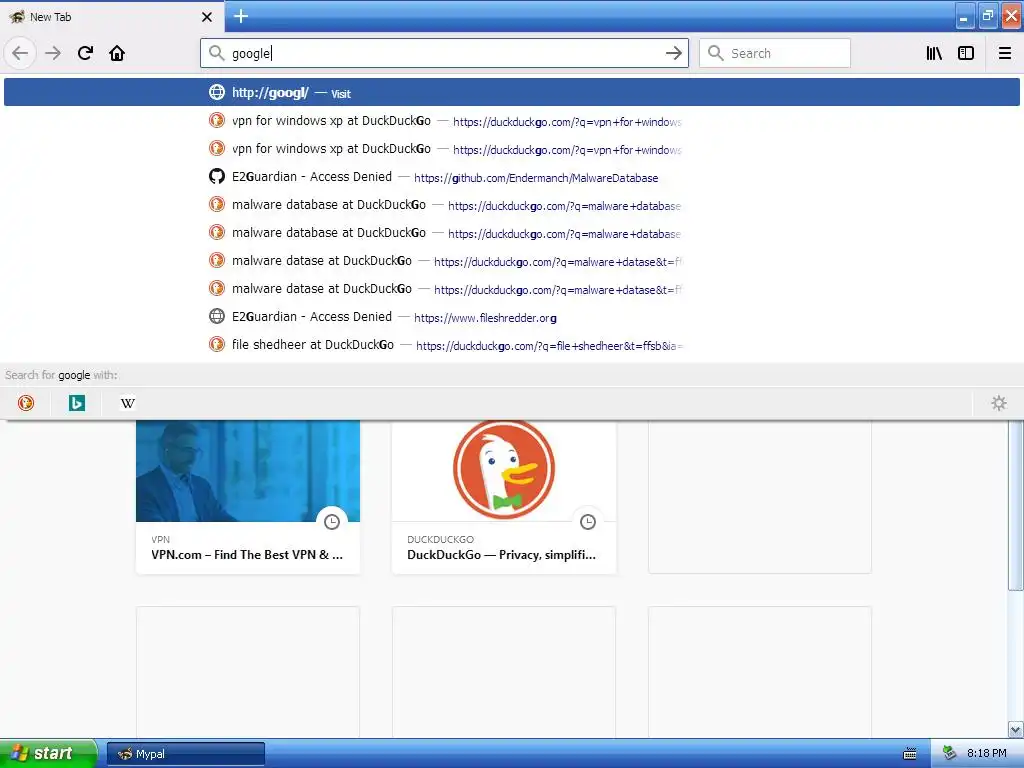
Task: Choose second malware database at DuckDuckGo suggestion
Action: click(511, 233)
